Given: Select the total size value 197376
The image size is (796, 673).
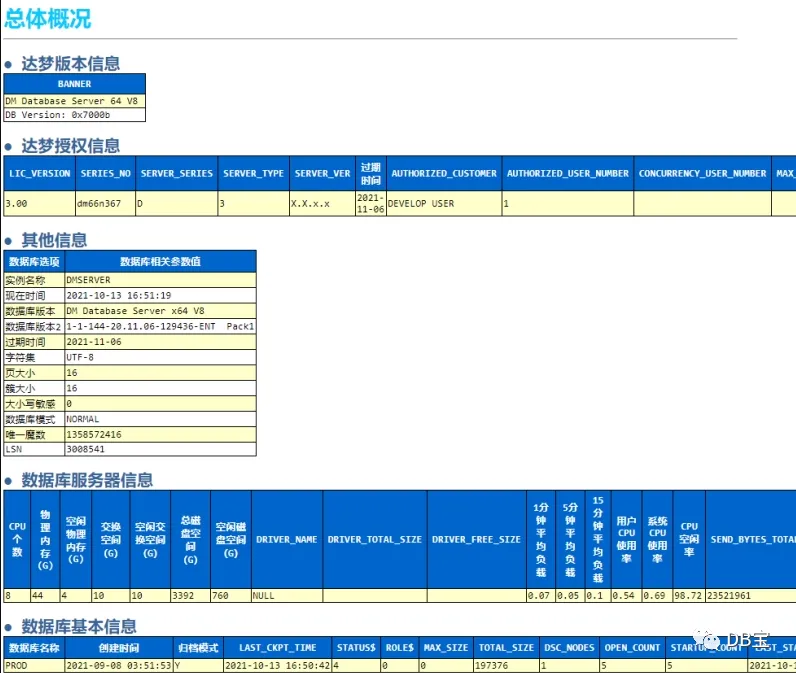Looking at the screenshot, I should click(506, 666).
